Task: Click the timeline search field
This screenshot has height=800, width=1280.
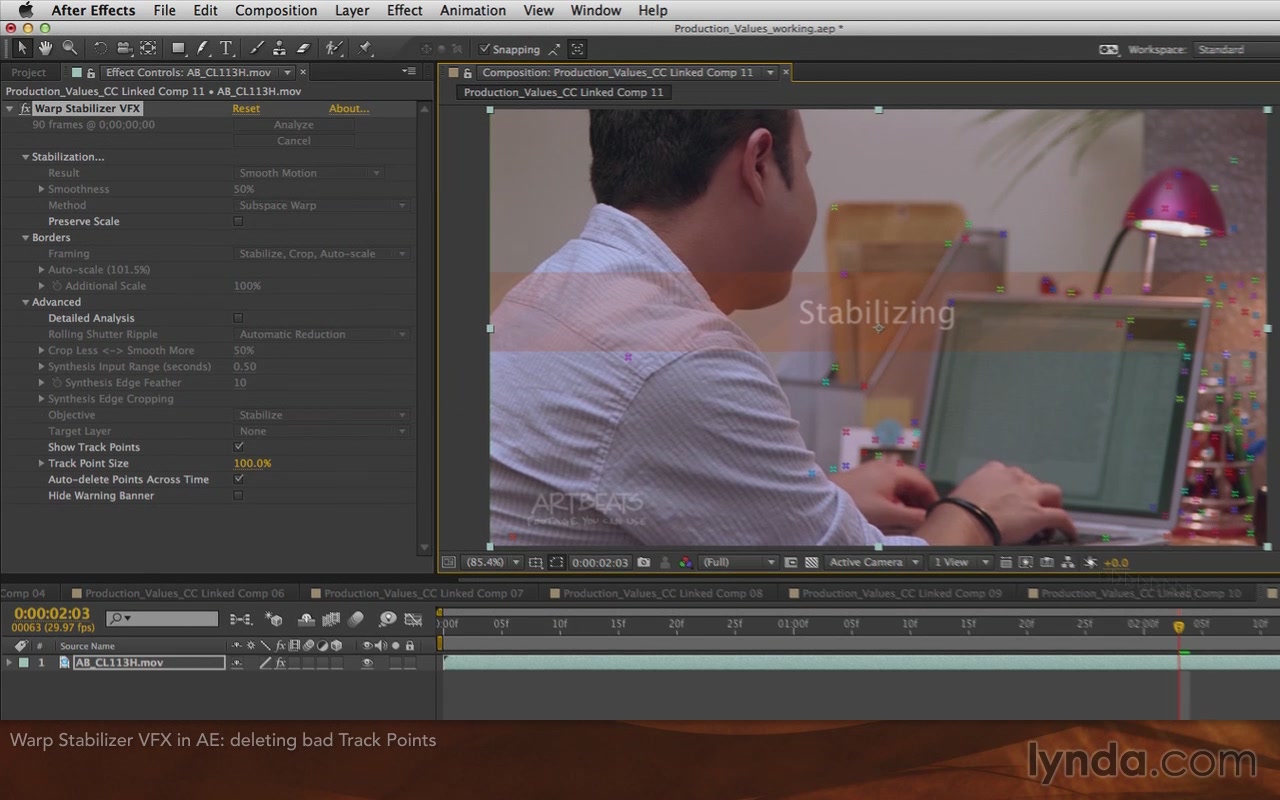Action: (x=163, y=619)
